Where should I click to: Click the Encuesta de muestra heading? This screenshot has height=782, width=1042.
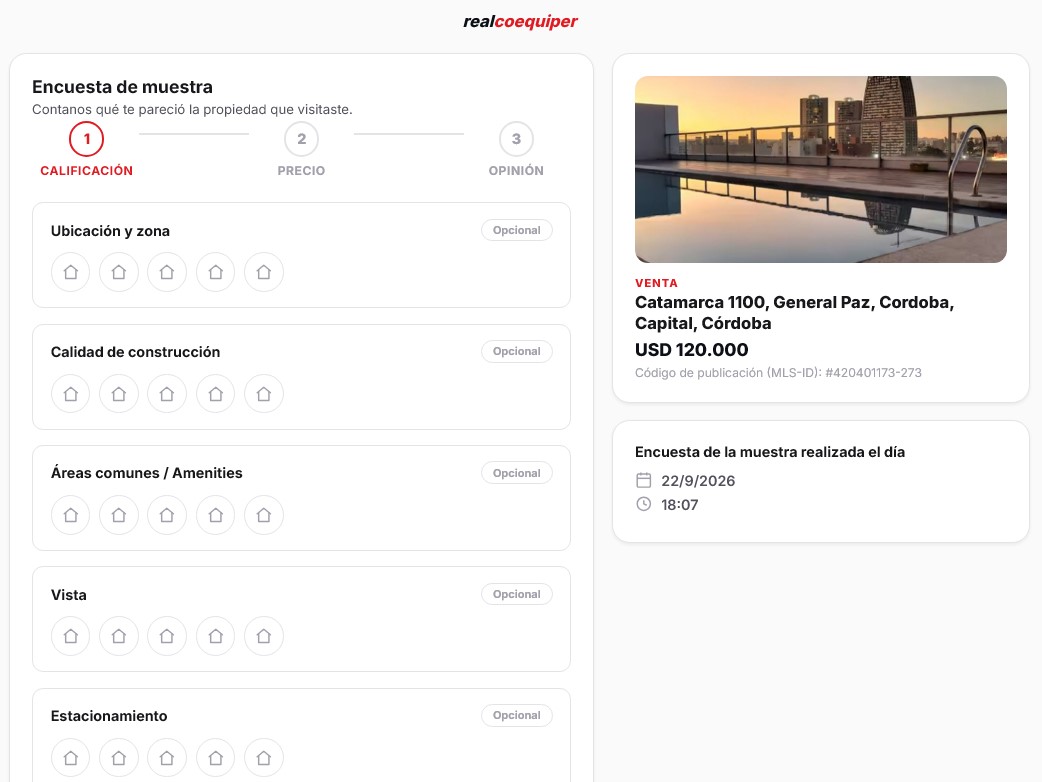click(122, 87)
